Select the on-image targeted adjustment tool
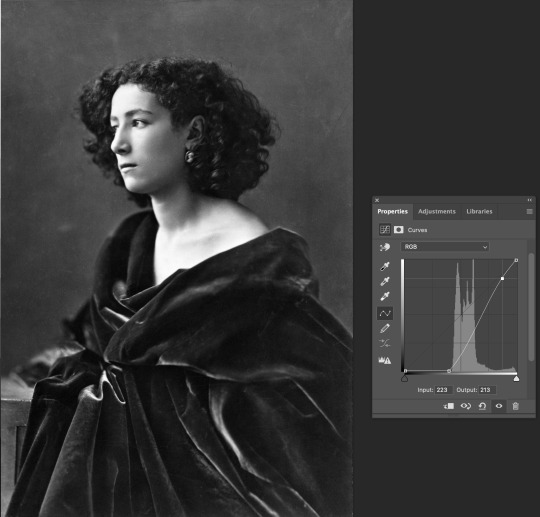This screenshot has height=517, width=540. click(385, 247)
